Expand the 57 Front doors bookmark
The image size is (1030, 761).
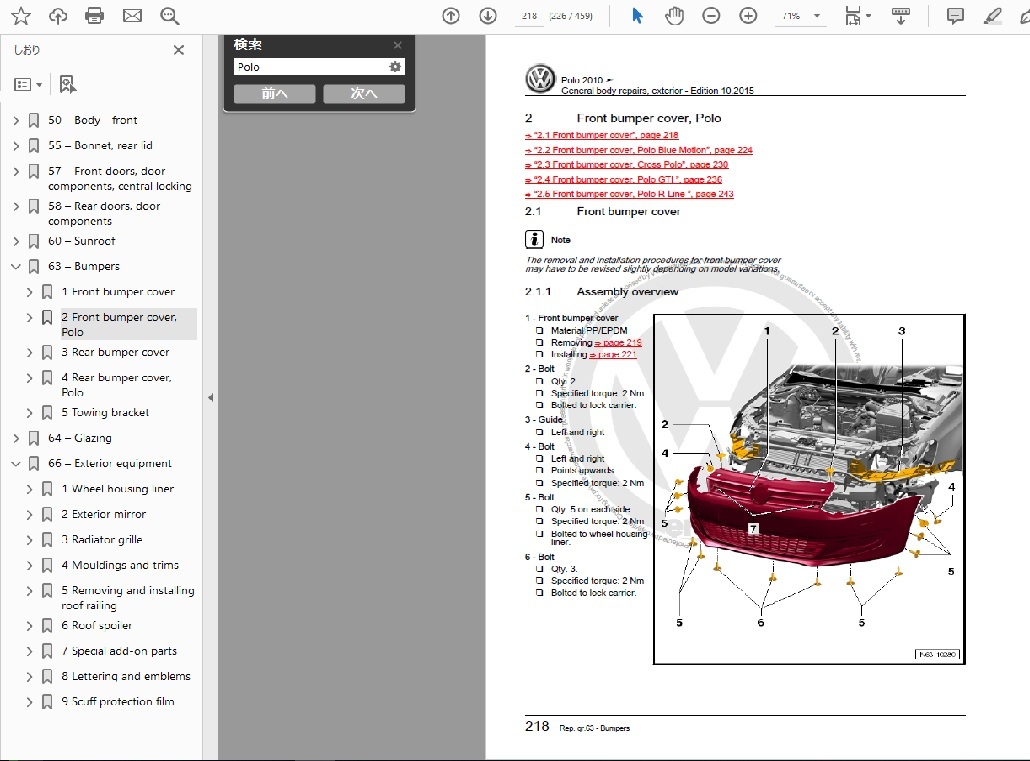point(16,172)
